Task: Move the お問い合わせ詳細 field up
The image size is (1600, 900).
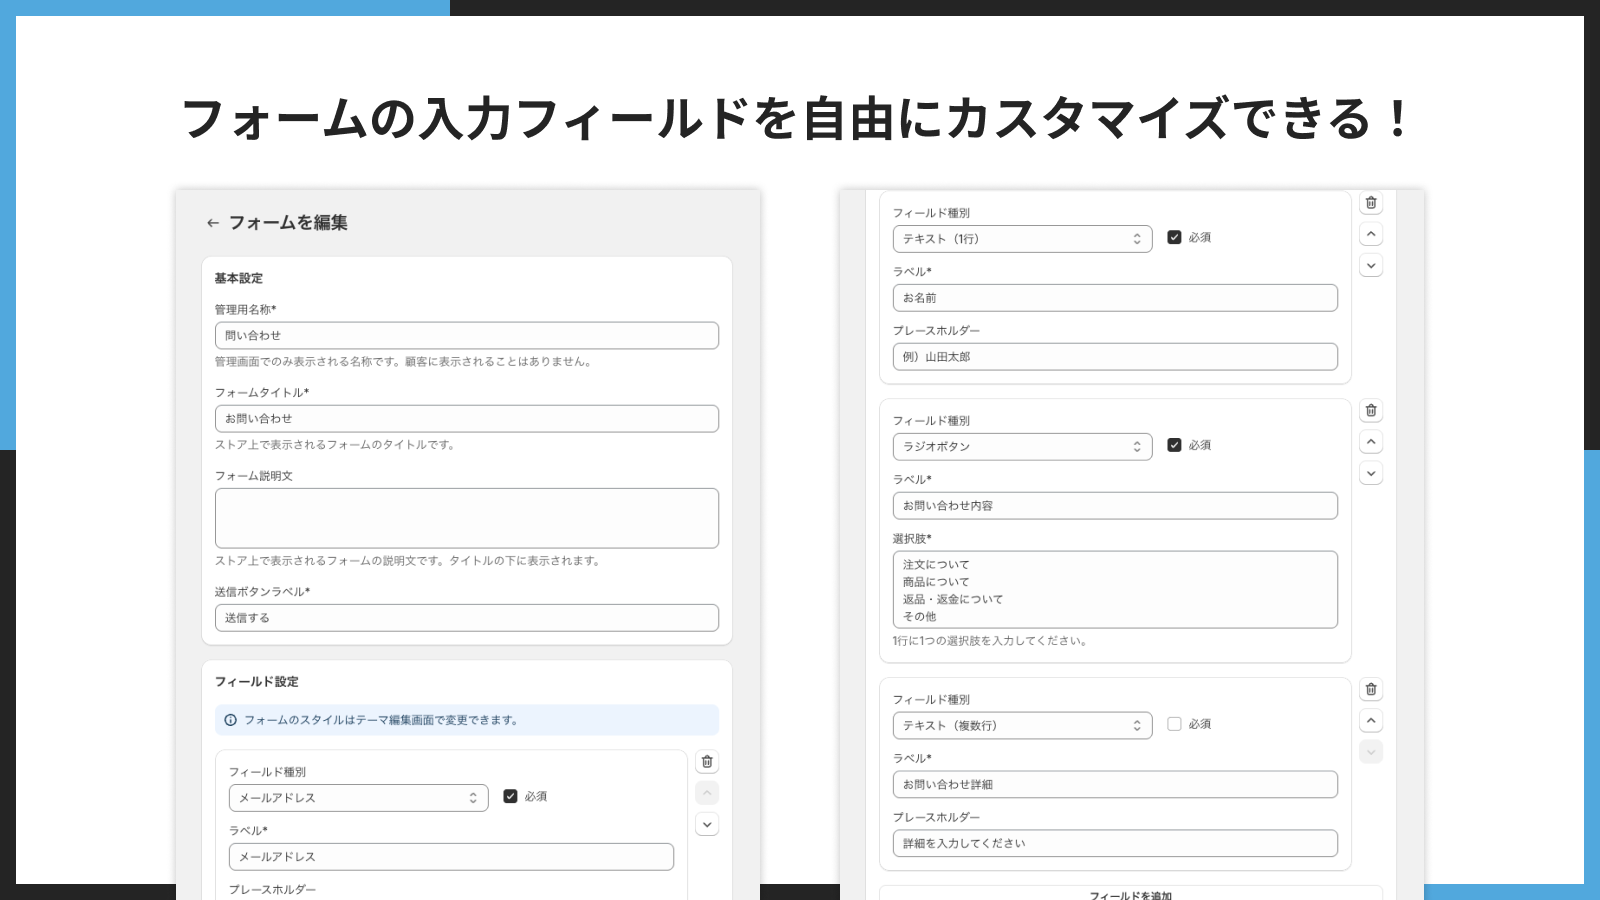Action: point(1371,721)
